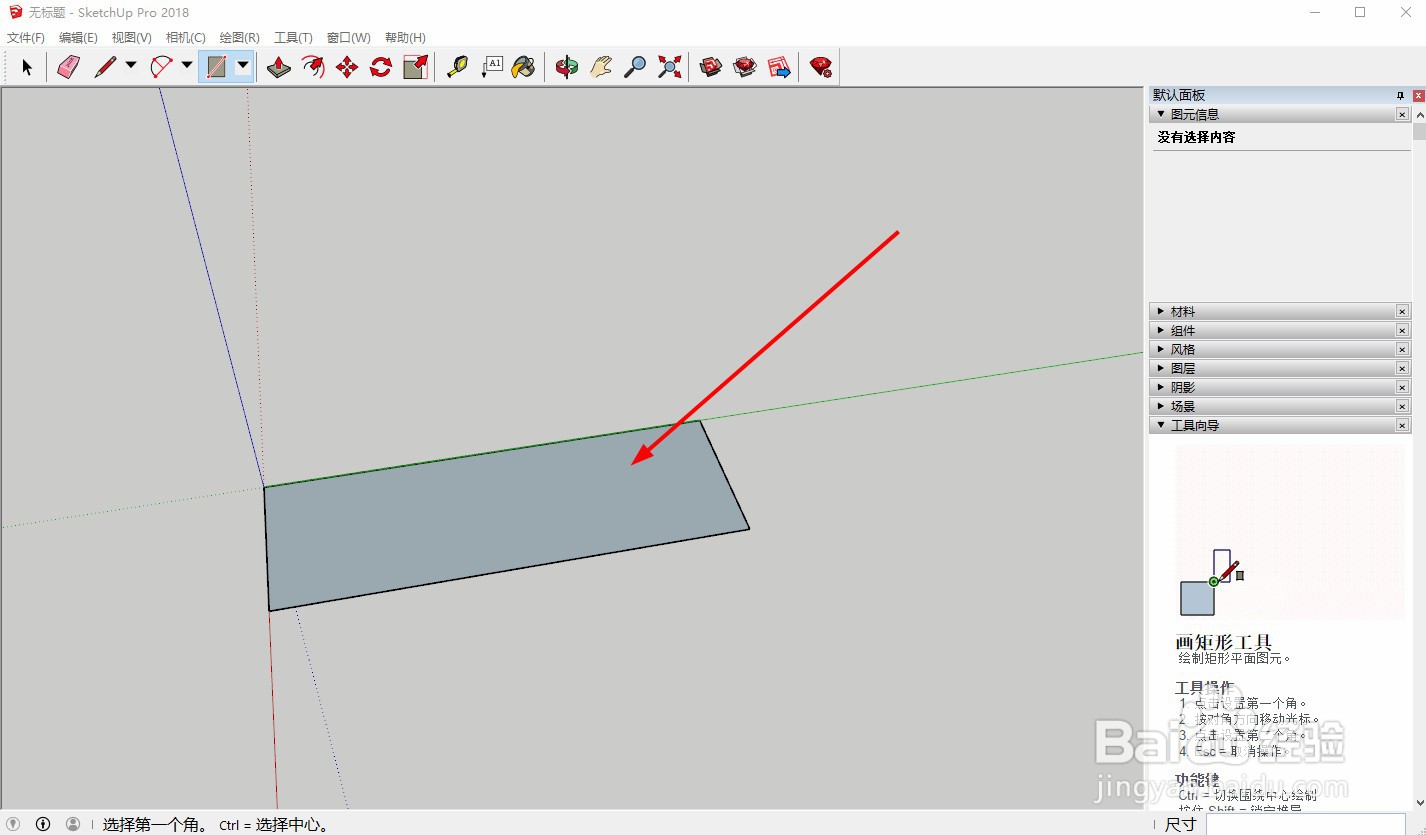Collapse the 工具向导 panel

1161,425
